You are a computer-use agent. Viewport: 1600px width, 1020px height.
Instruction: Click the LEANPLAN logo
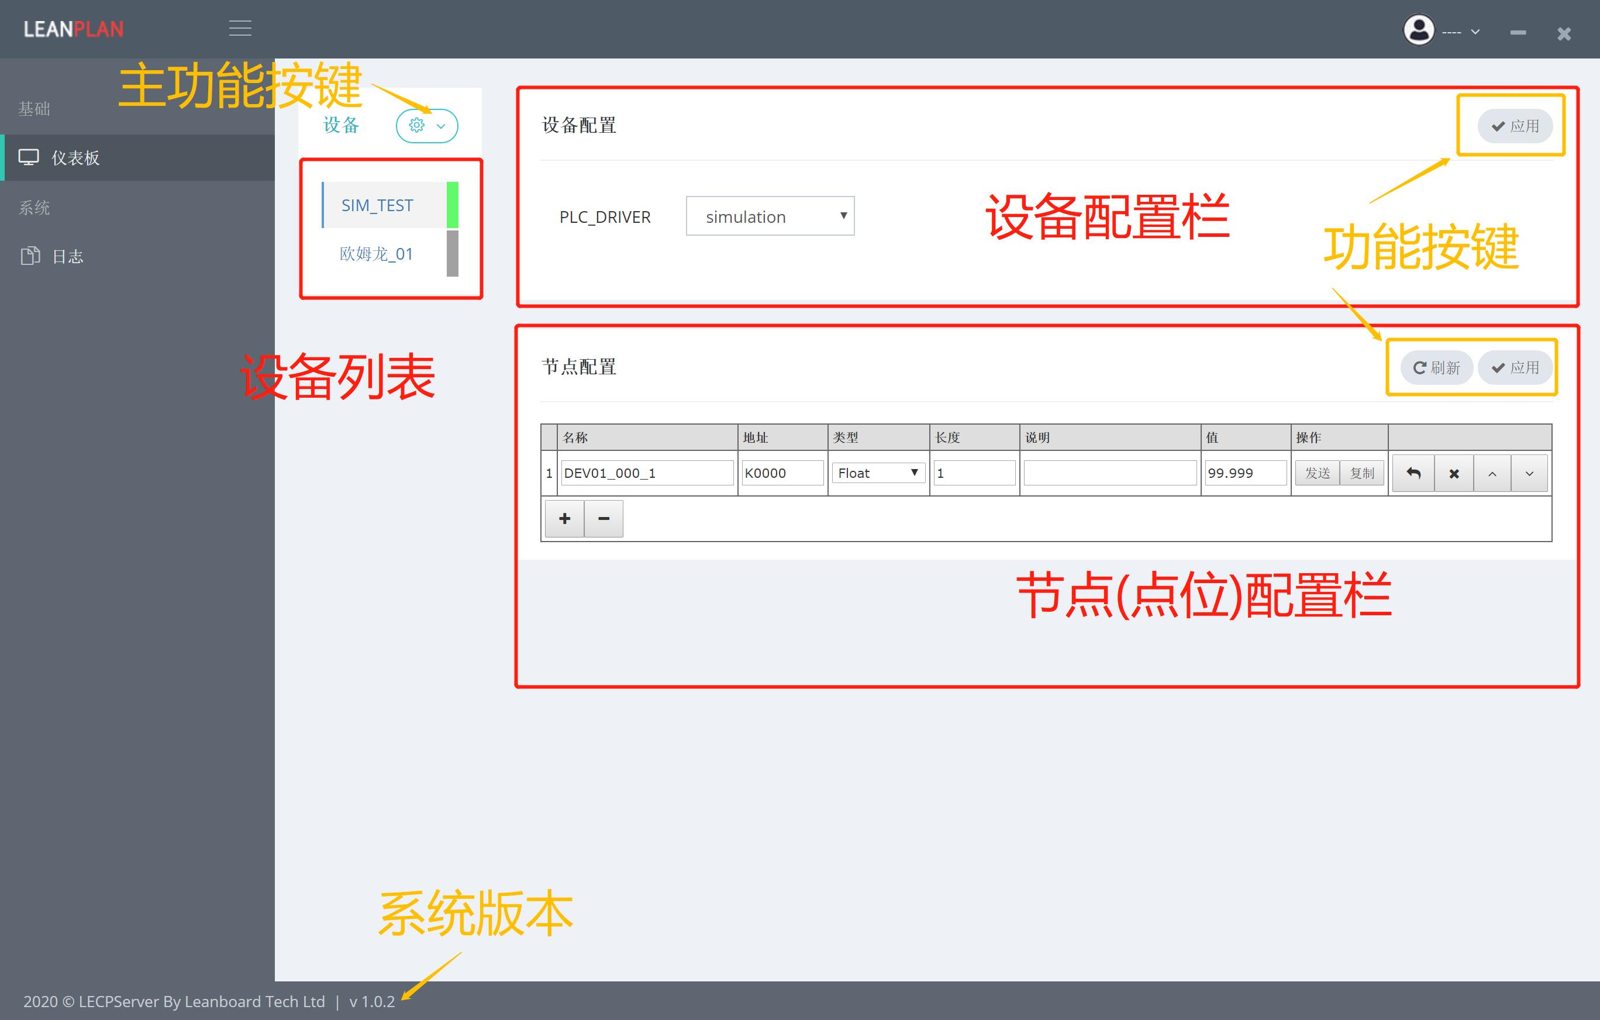(74, 29)
